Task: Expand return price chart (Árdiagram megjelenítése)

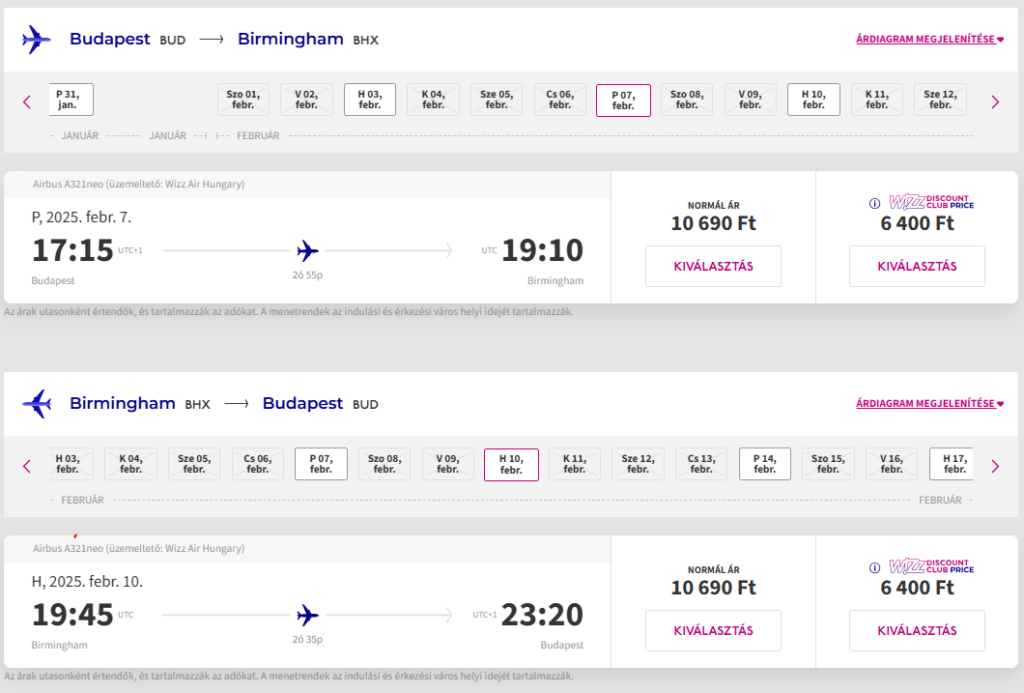Action: [x=929, y=404]
